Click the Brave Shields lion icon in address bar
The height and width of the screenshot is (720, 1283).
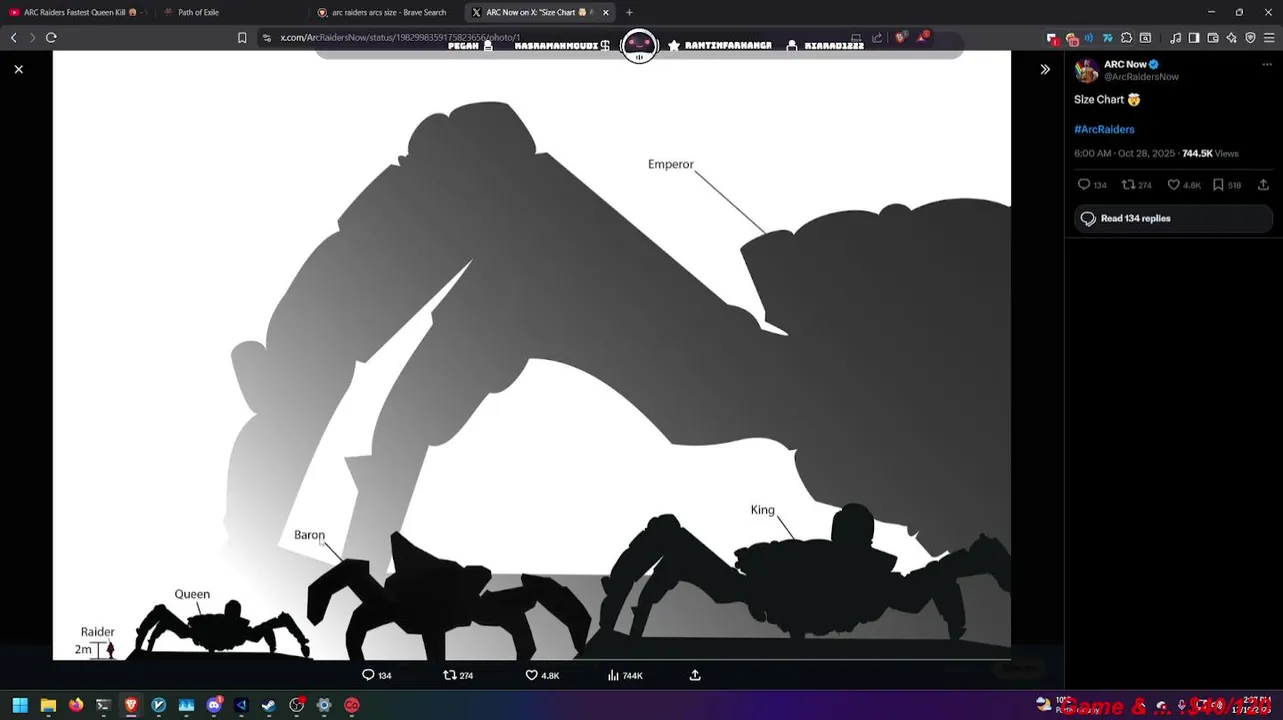click(x=901, y=38)
